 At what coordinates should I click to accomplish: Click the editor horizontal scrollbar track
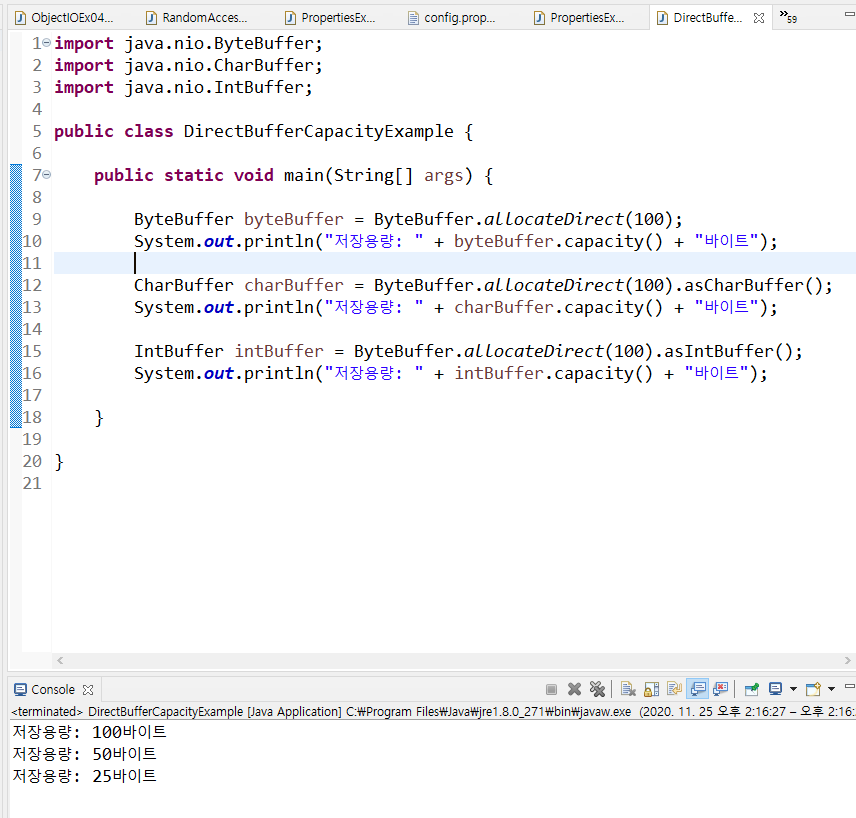454,661
